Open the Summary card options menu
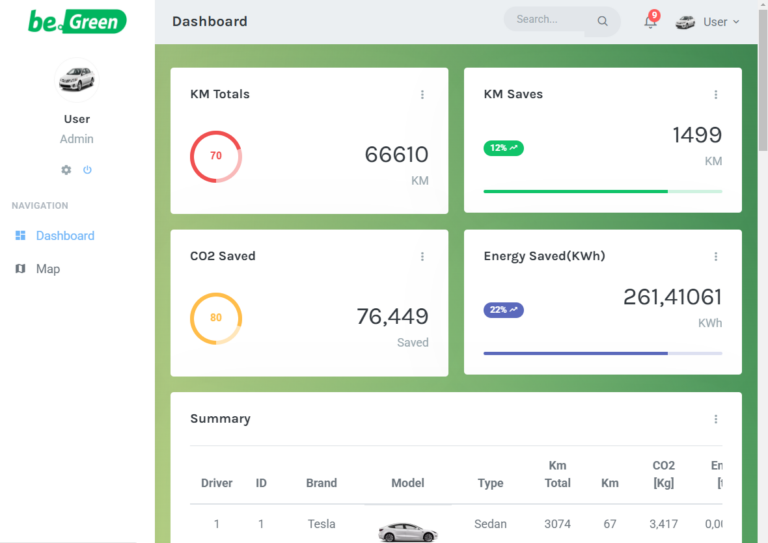The width and height of the screenshot is (768, 543). click(x=716, y=419)
